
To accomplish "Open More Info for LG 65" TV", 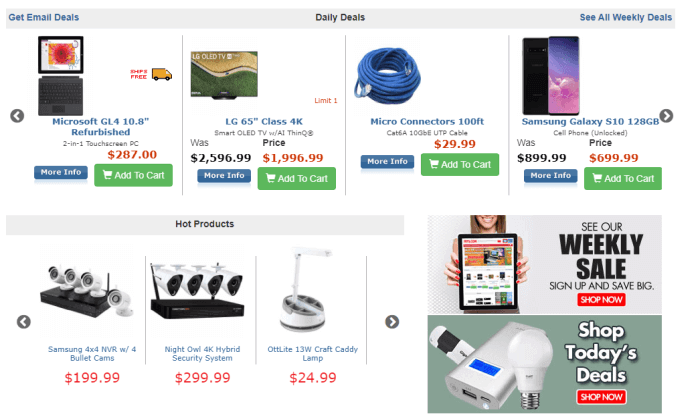I will coord(224,176).
